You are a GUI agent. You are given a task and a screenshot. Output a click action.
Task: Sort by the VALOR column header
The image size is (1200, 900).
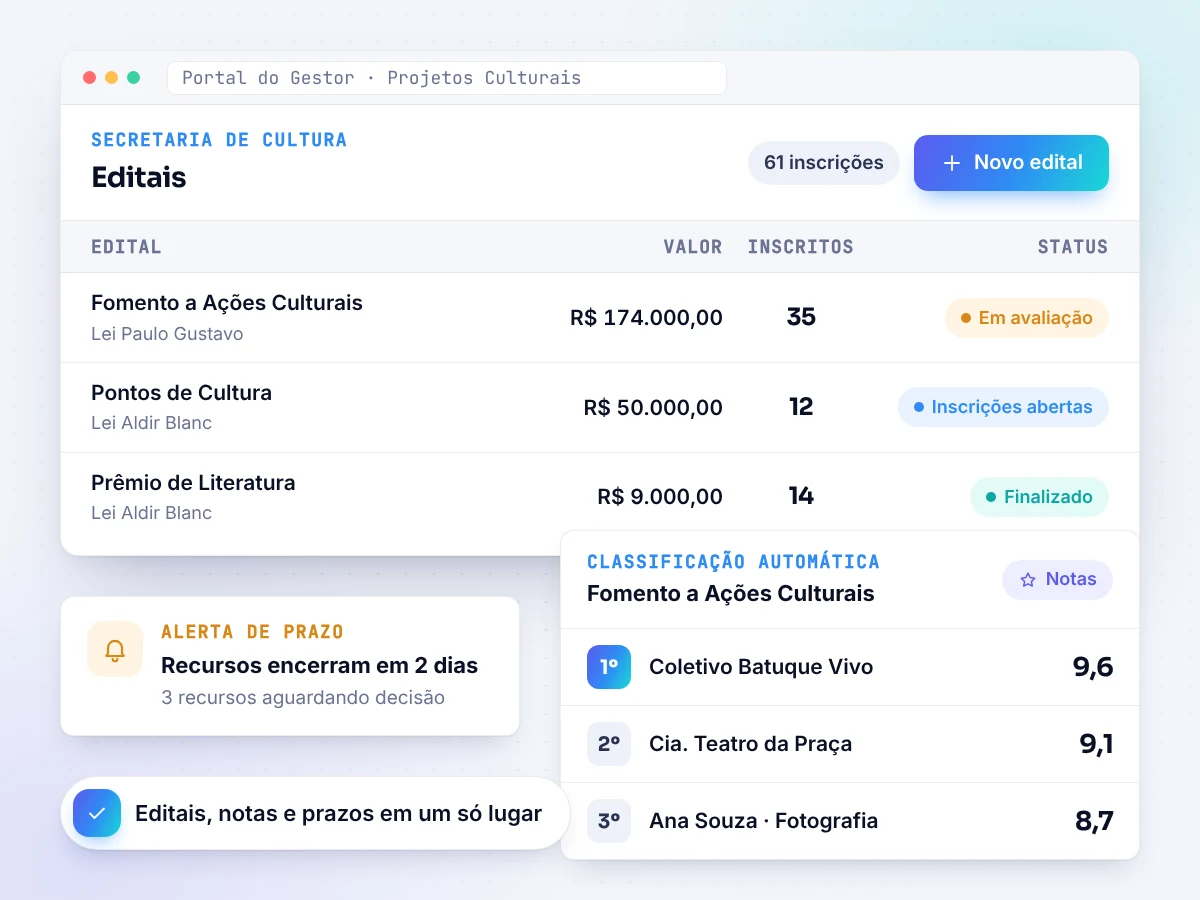tap(693, 247)
